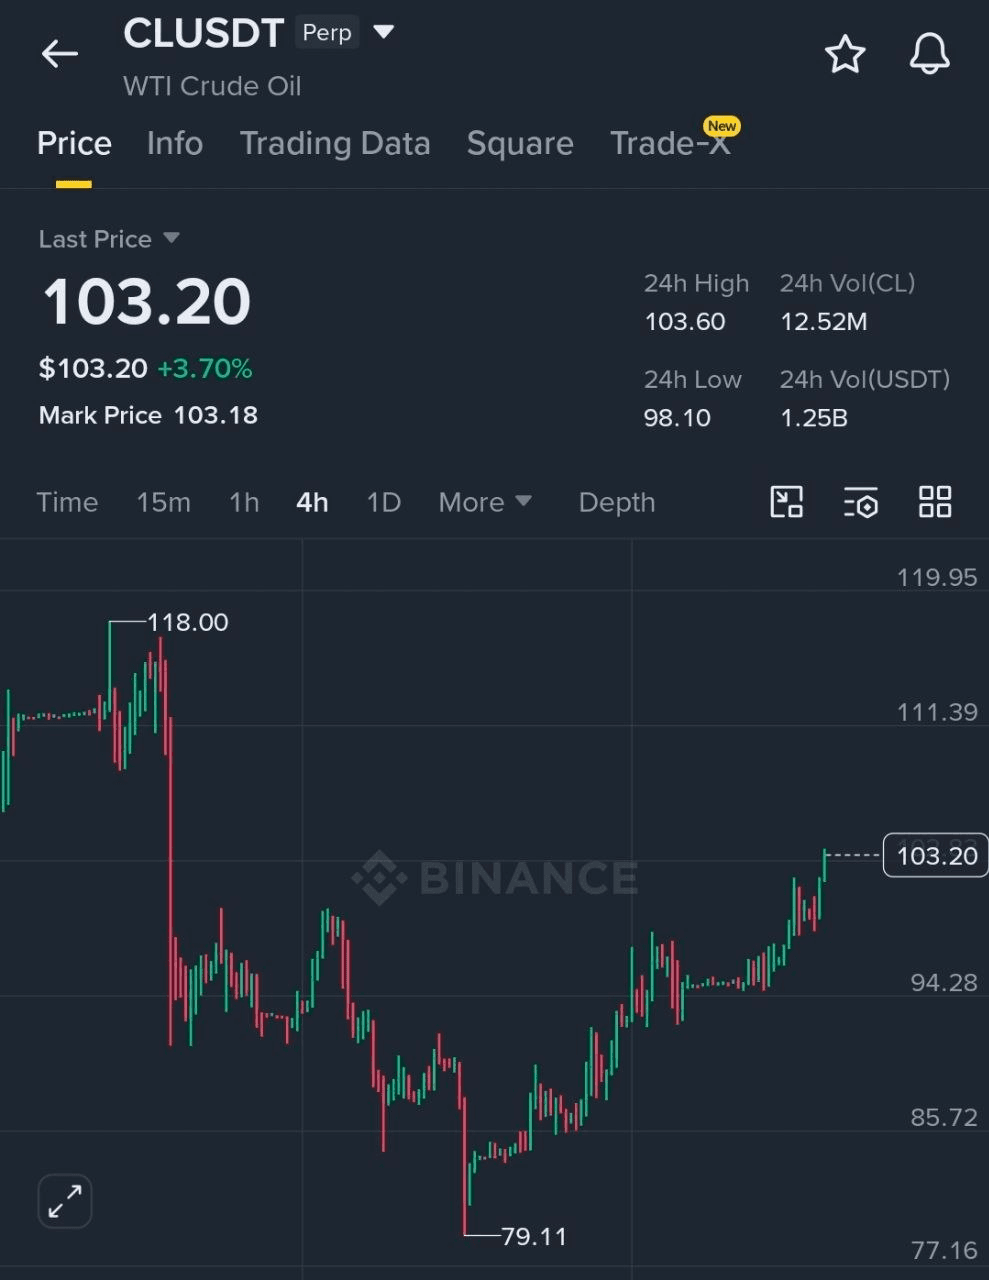
Task: Switch chart to 1h interval
Action: (x=244, y=502)
